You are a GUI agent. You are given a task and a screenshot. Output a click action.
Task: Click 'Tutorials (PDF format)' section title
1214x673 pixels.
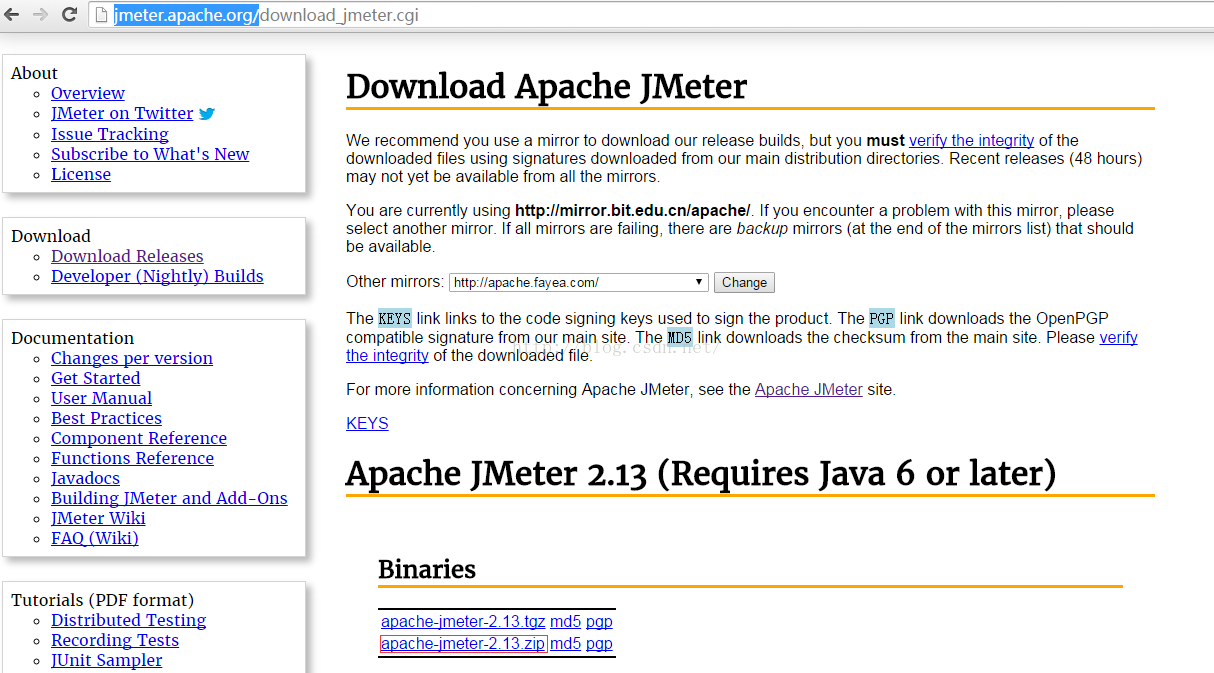[x=102, y=600]
